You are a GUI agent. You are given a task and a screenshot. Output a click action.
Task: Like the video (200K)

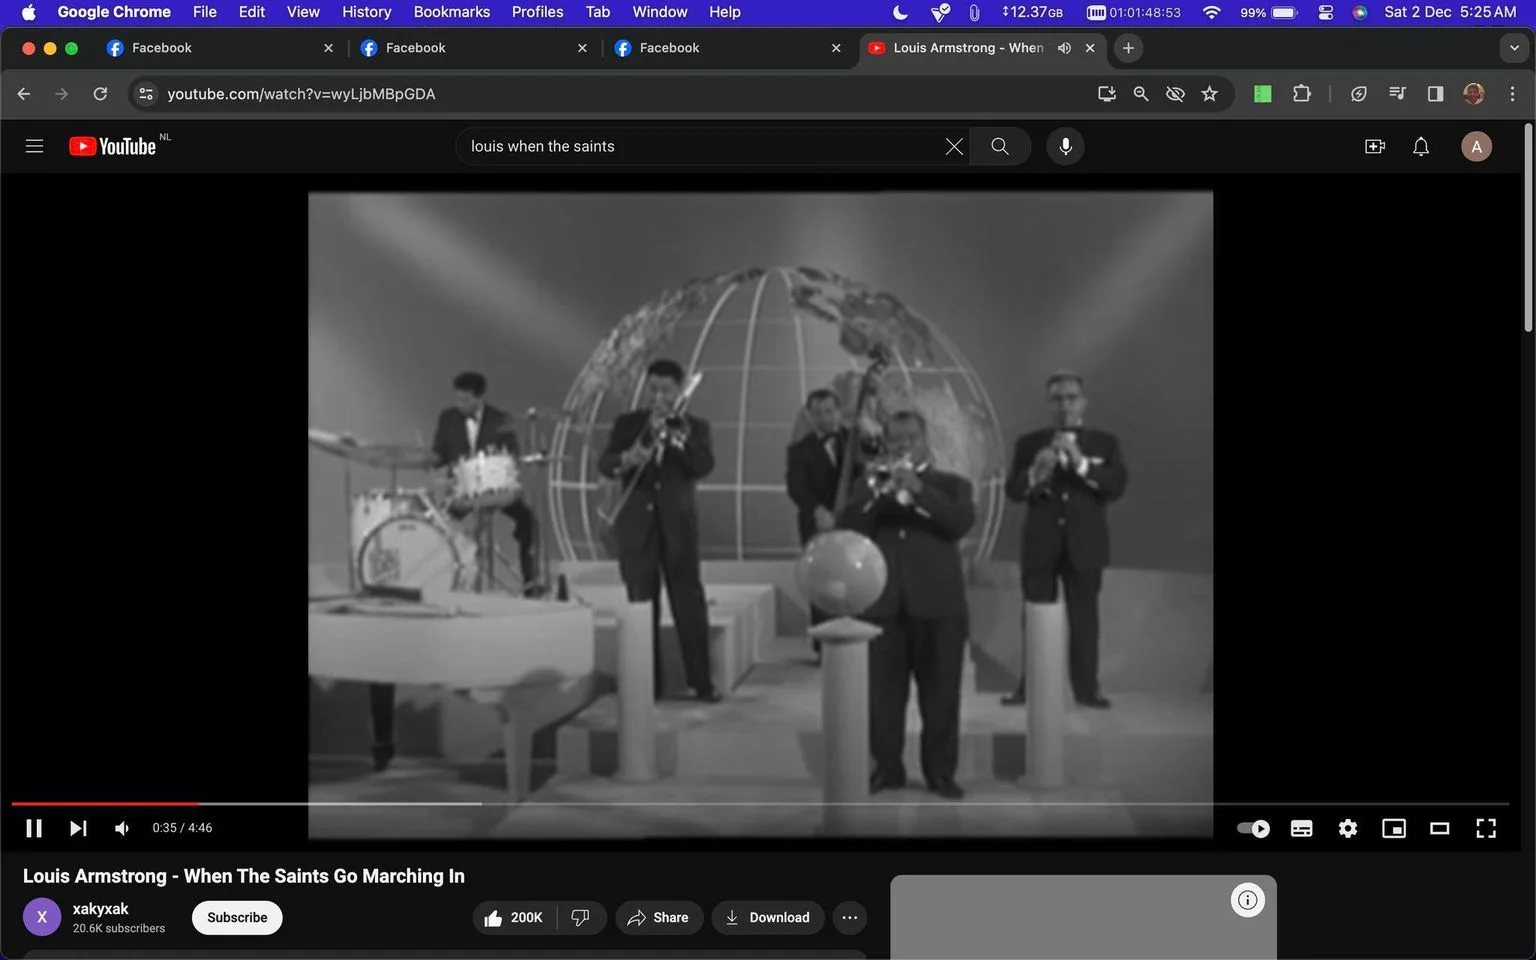pos(513,918)
